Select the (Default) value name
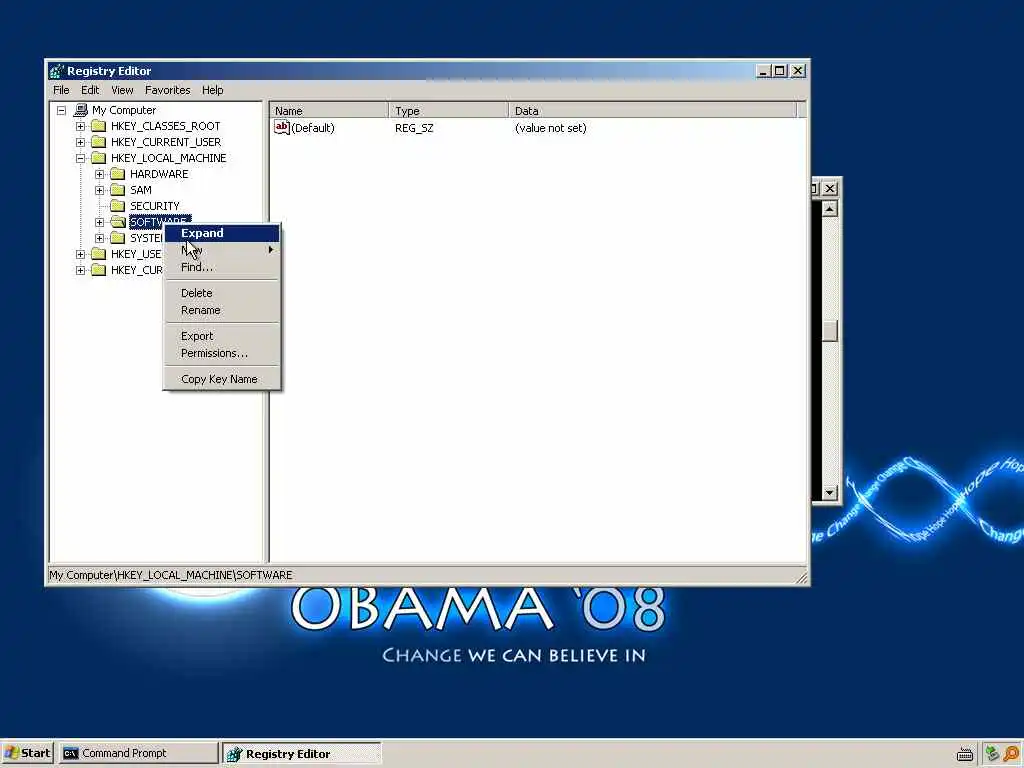This screenshot has height=768, width=1024. 313,128
